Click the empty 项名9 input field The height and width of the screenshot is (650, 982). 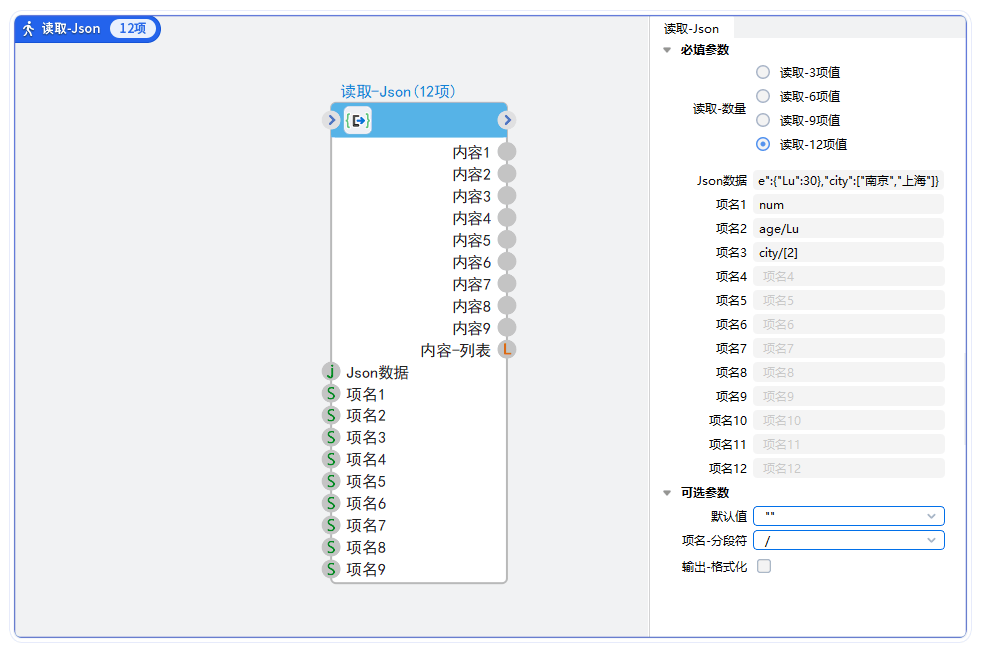[849, 396]
